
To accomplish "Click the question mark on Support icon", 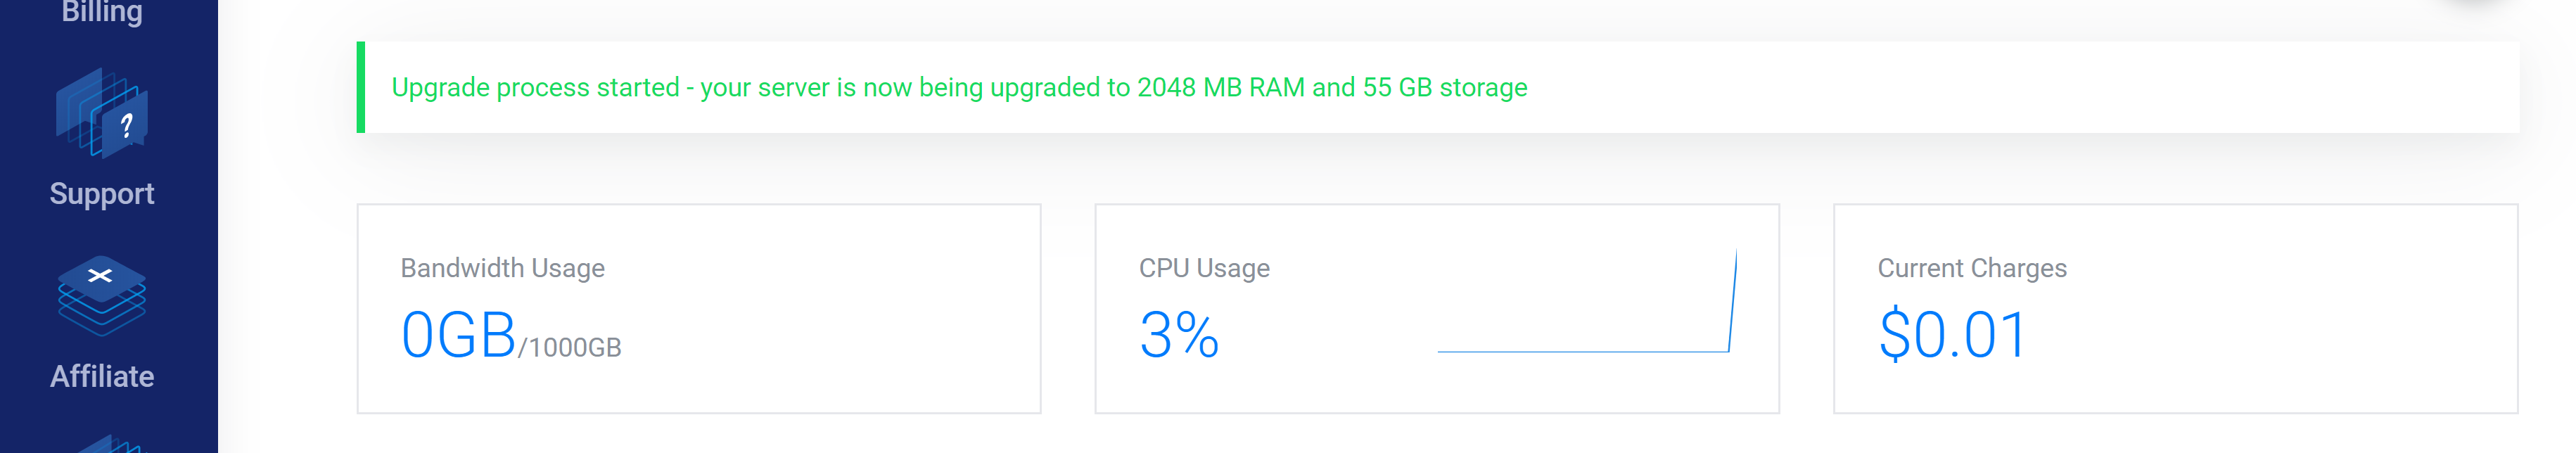I will pyautogui.click(x=126, y=126).
